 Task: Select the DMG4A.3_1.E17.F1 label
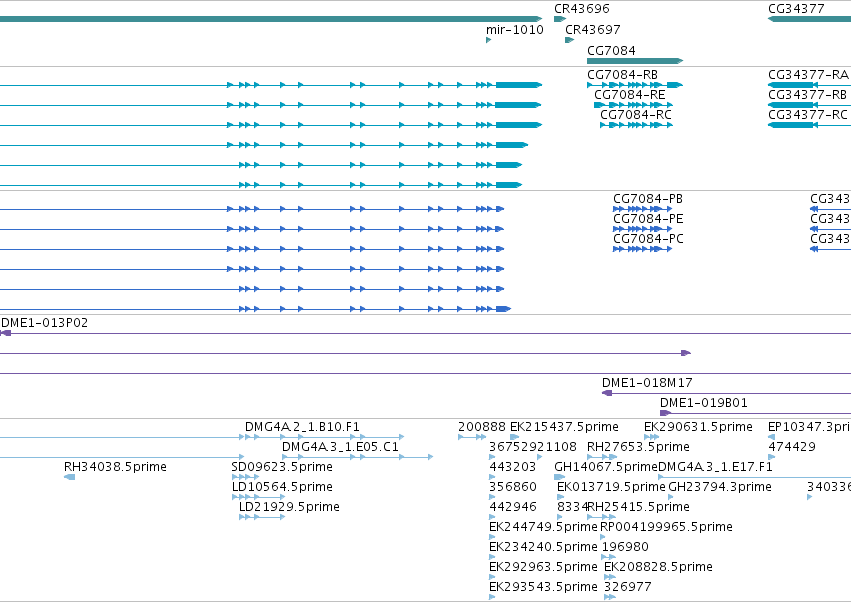[715, 467]
